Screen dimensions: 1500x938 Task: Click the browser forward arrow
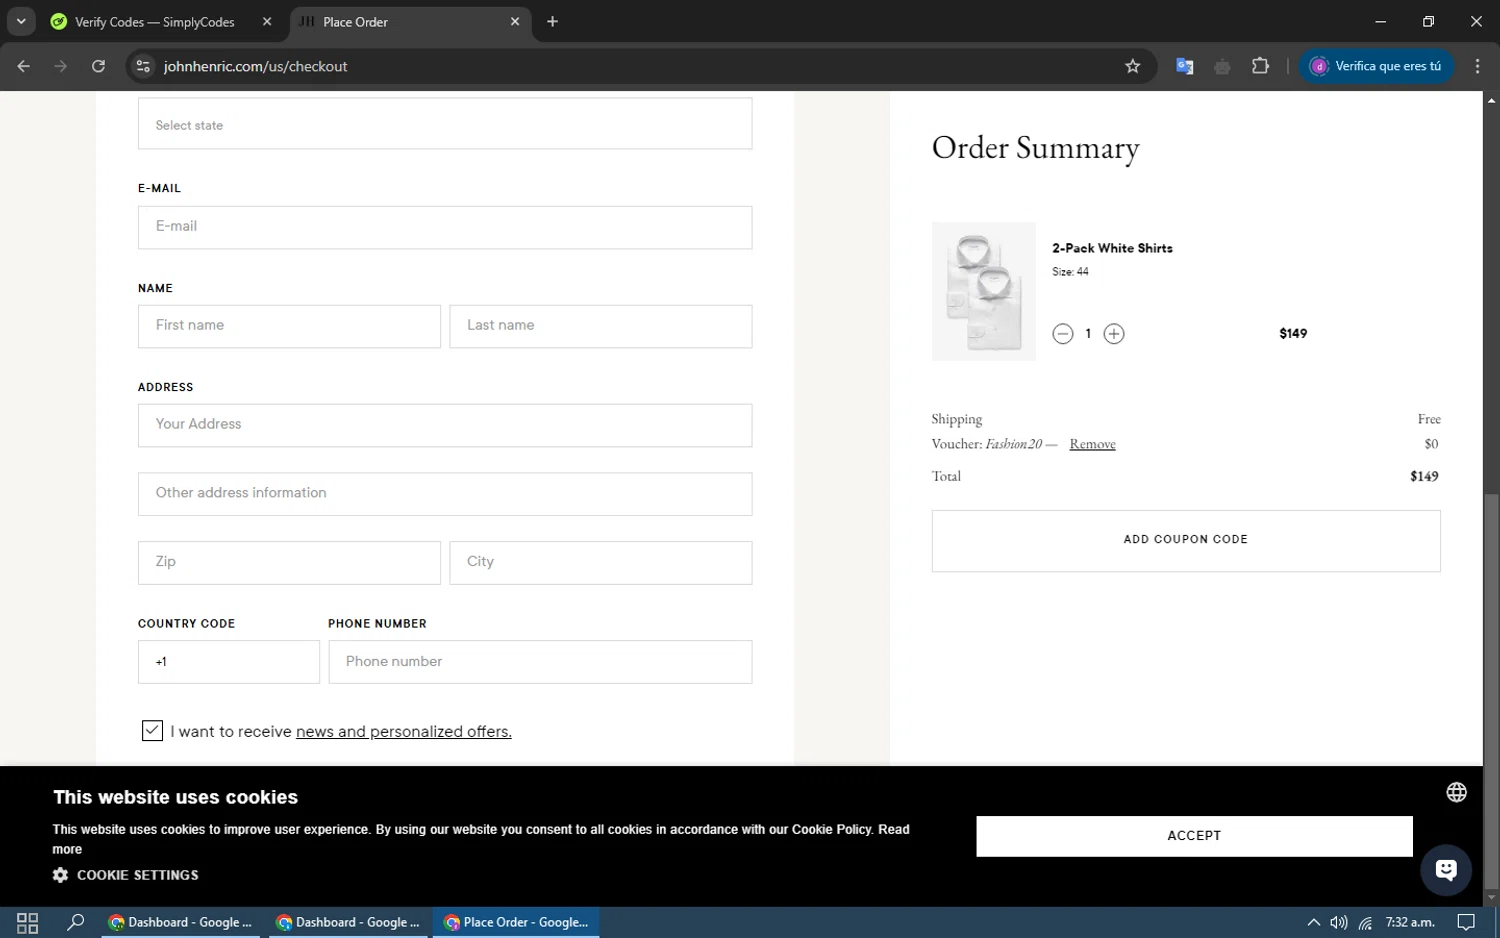coord(61,66)
